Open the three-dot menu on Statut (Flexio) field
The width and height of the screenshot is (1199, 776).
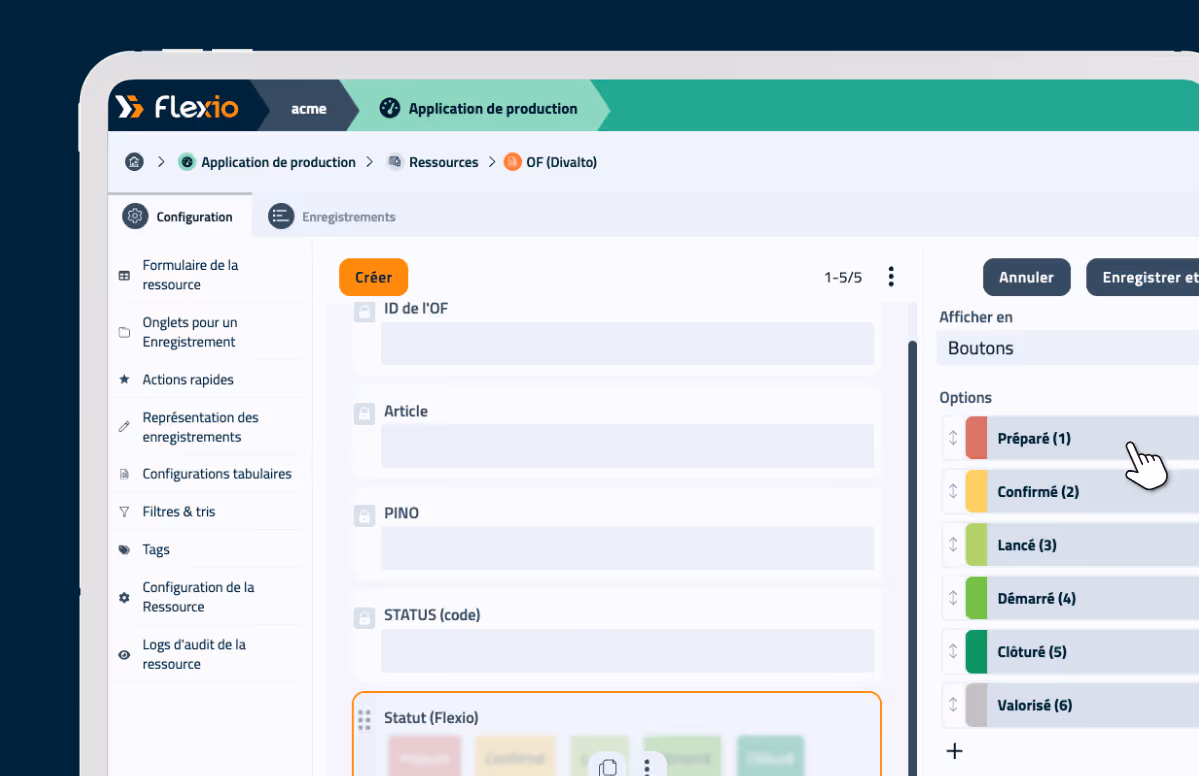(x=647, y=767)
